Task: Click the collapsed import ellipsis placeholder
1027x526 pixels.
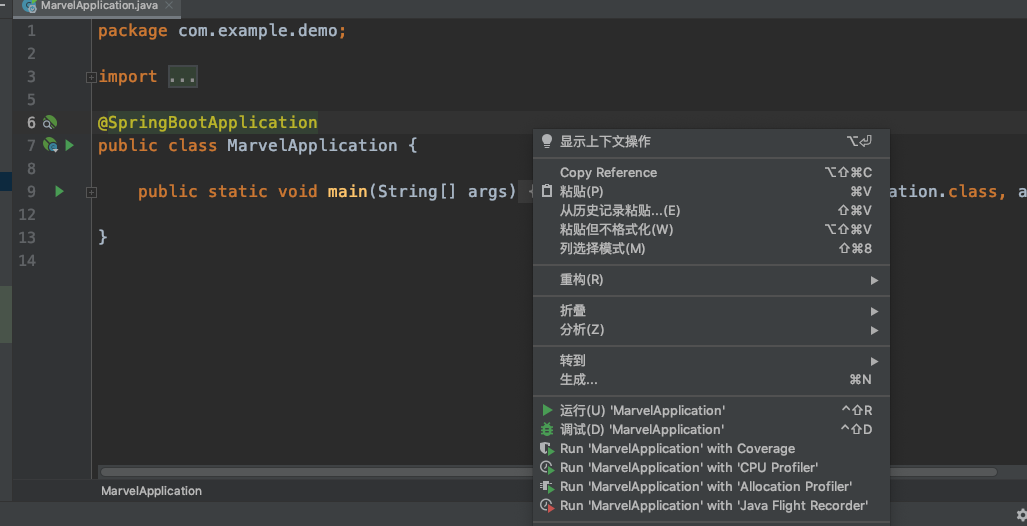Action: point(182,77)
